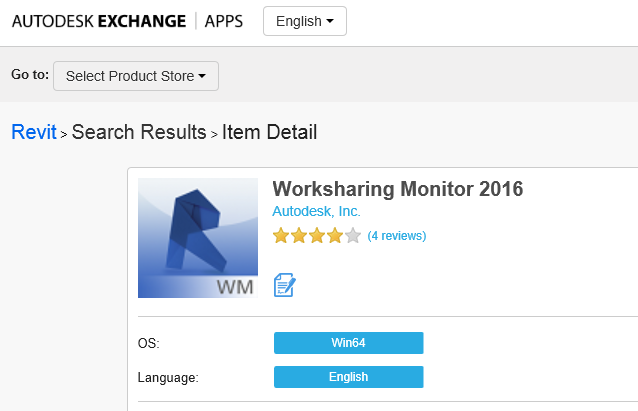
Task: Click the 'Go to:' label
Action: 28,75
